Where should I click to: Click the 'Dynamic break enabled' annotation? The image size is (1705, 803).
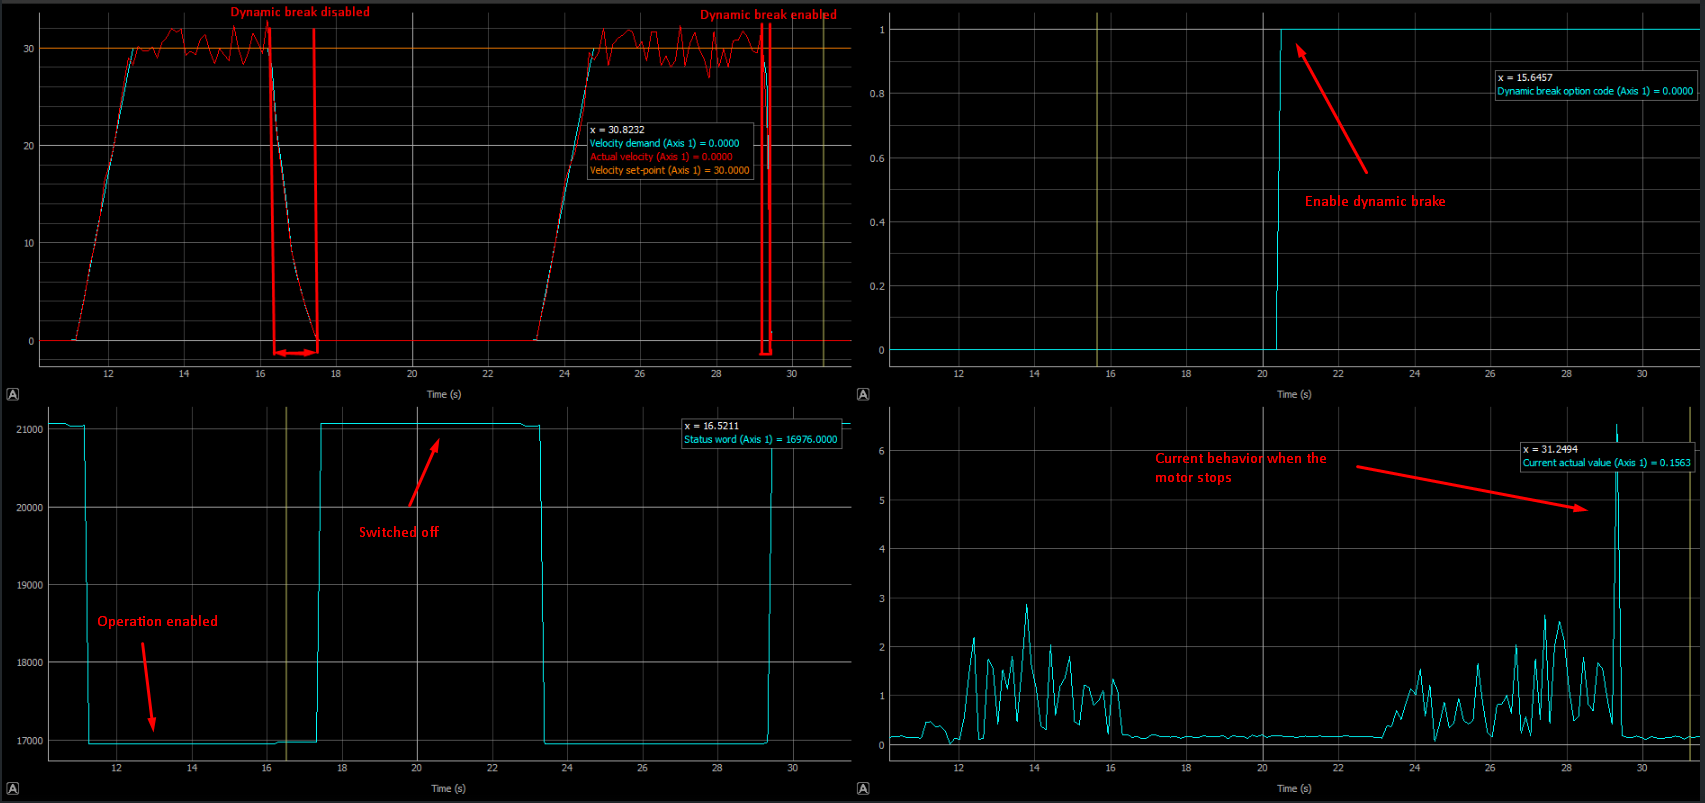click(768, 15)
